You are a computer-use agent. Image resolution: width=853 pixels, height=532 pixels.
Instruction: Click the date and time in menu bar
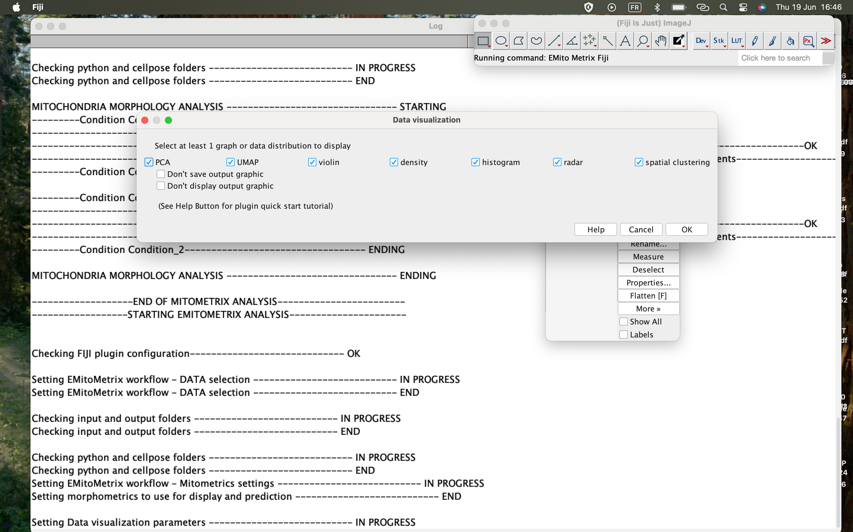pos(808,7)
